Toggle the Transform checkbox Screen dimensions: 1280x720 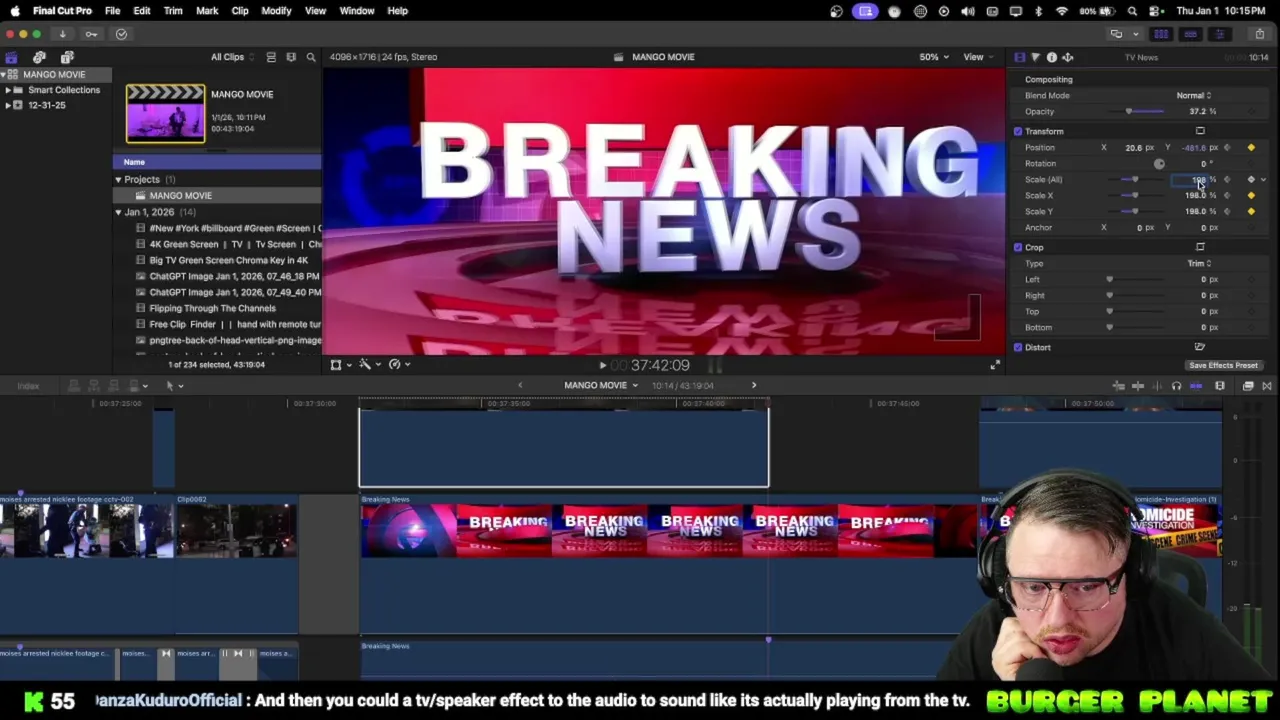pyautogui.click(x=1018, y=131)
